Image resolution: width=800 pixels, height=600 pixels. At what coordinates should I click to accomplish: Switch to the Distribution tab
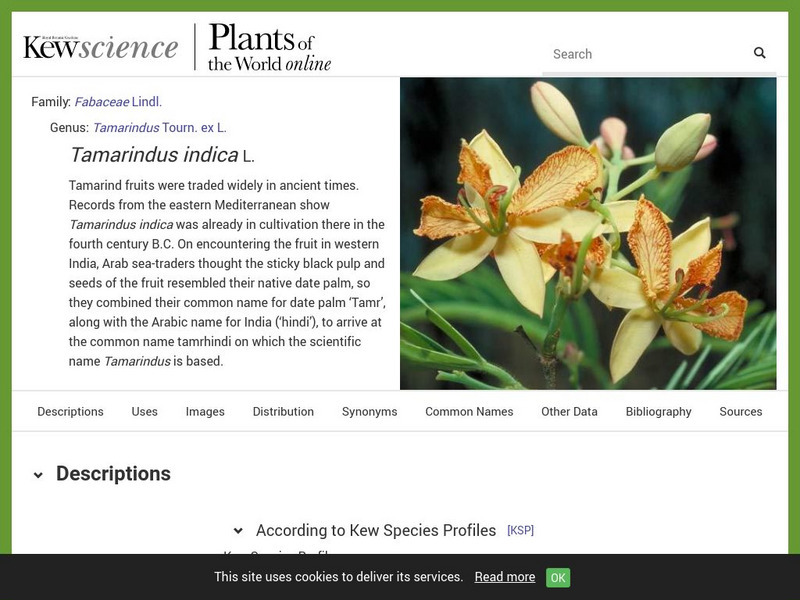(x=283, y=411)
